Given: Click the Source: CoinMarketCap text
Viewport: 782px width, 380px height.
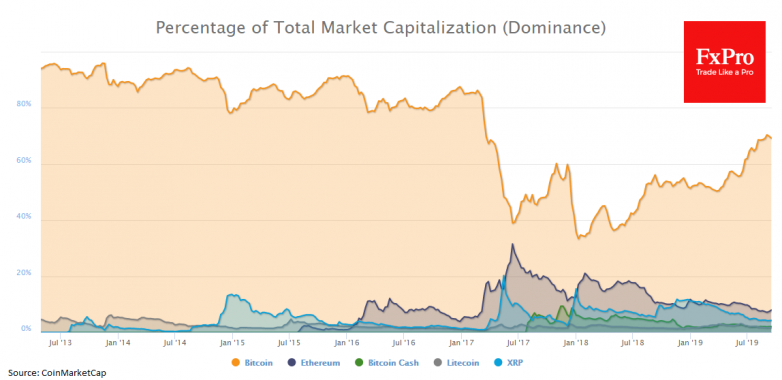Looking at the screenshot, I should [x=57, y=373].
